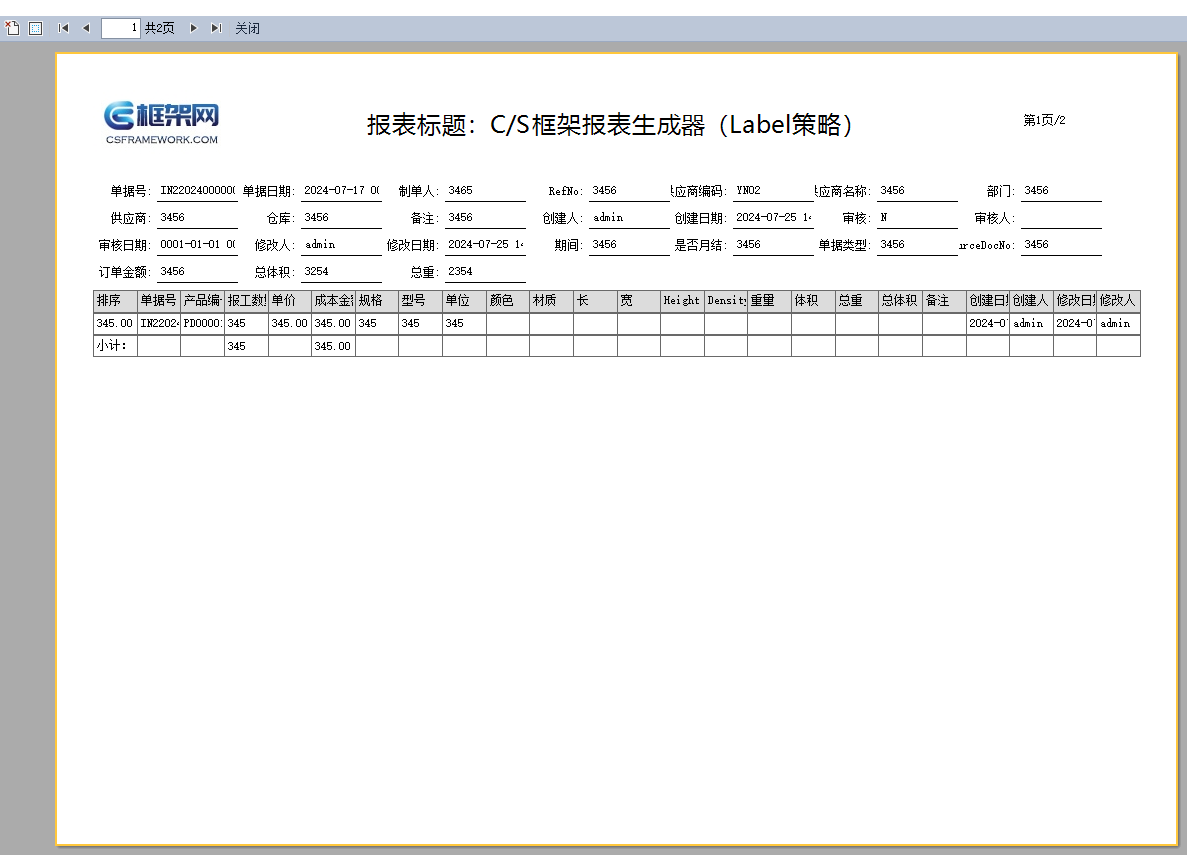
Task: Click the 规格 column header
Action: pos(377,301)
